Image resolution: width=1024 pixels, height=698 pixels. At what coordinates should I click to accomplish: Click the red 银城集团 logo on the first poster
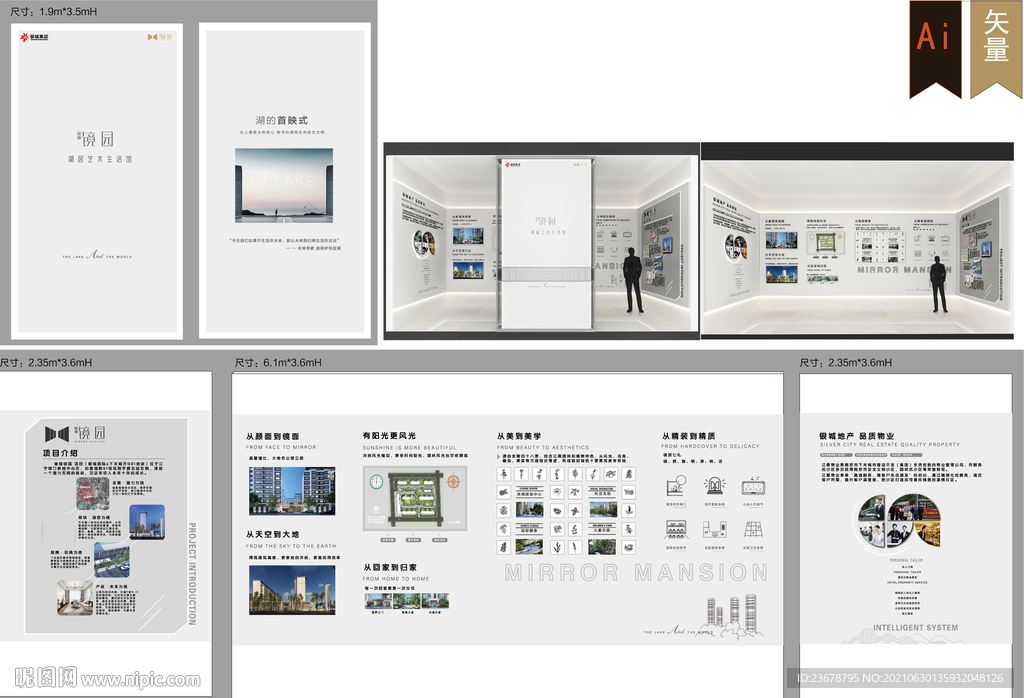coord(34,37)
